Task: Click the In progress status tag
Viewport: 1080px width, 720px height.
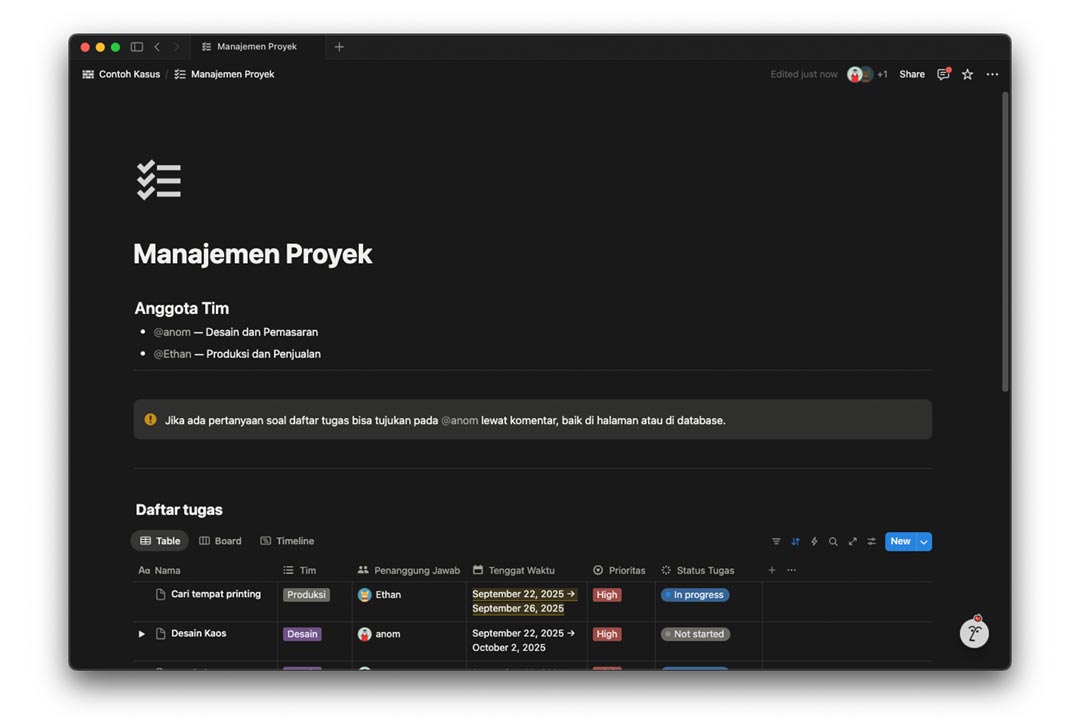Action: [x=695, y=595]
